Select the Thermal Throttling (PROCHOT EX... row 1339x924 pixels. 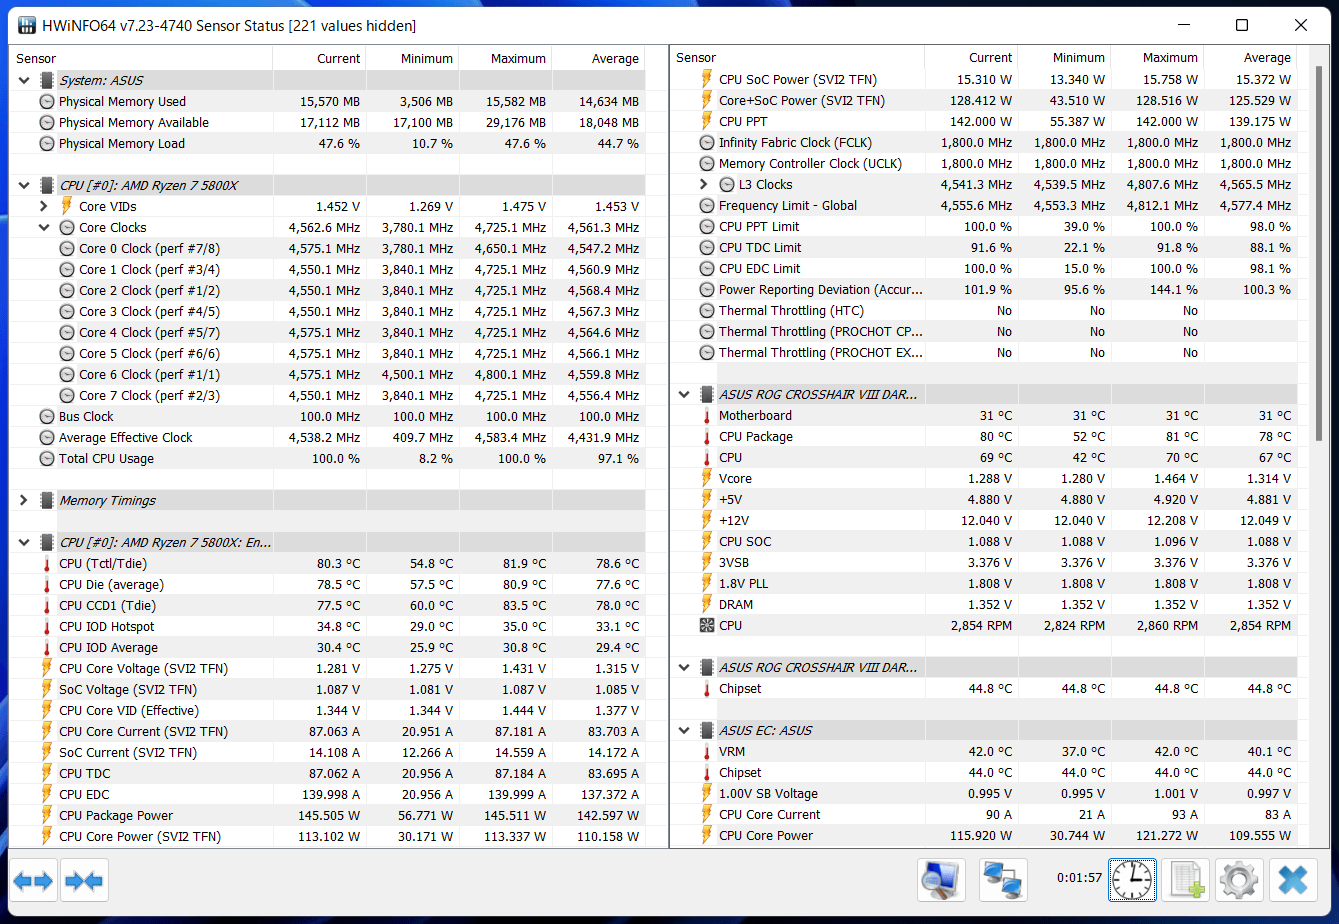pyautogui.click(x=984, y=353)
